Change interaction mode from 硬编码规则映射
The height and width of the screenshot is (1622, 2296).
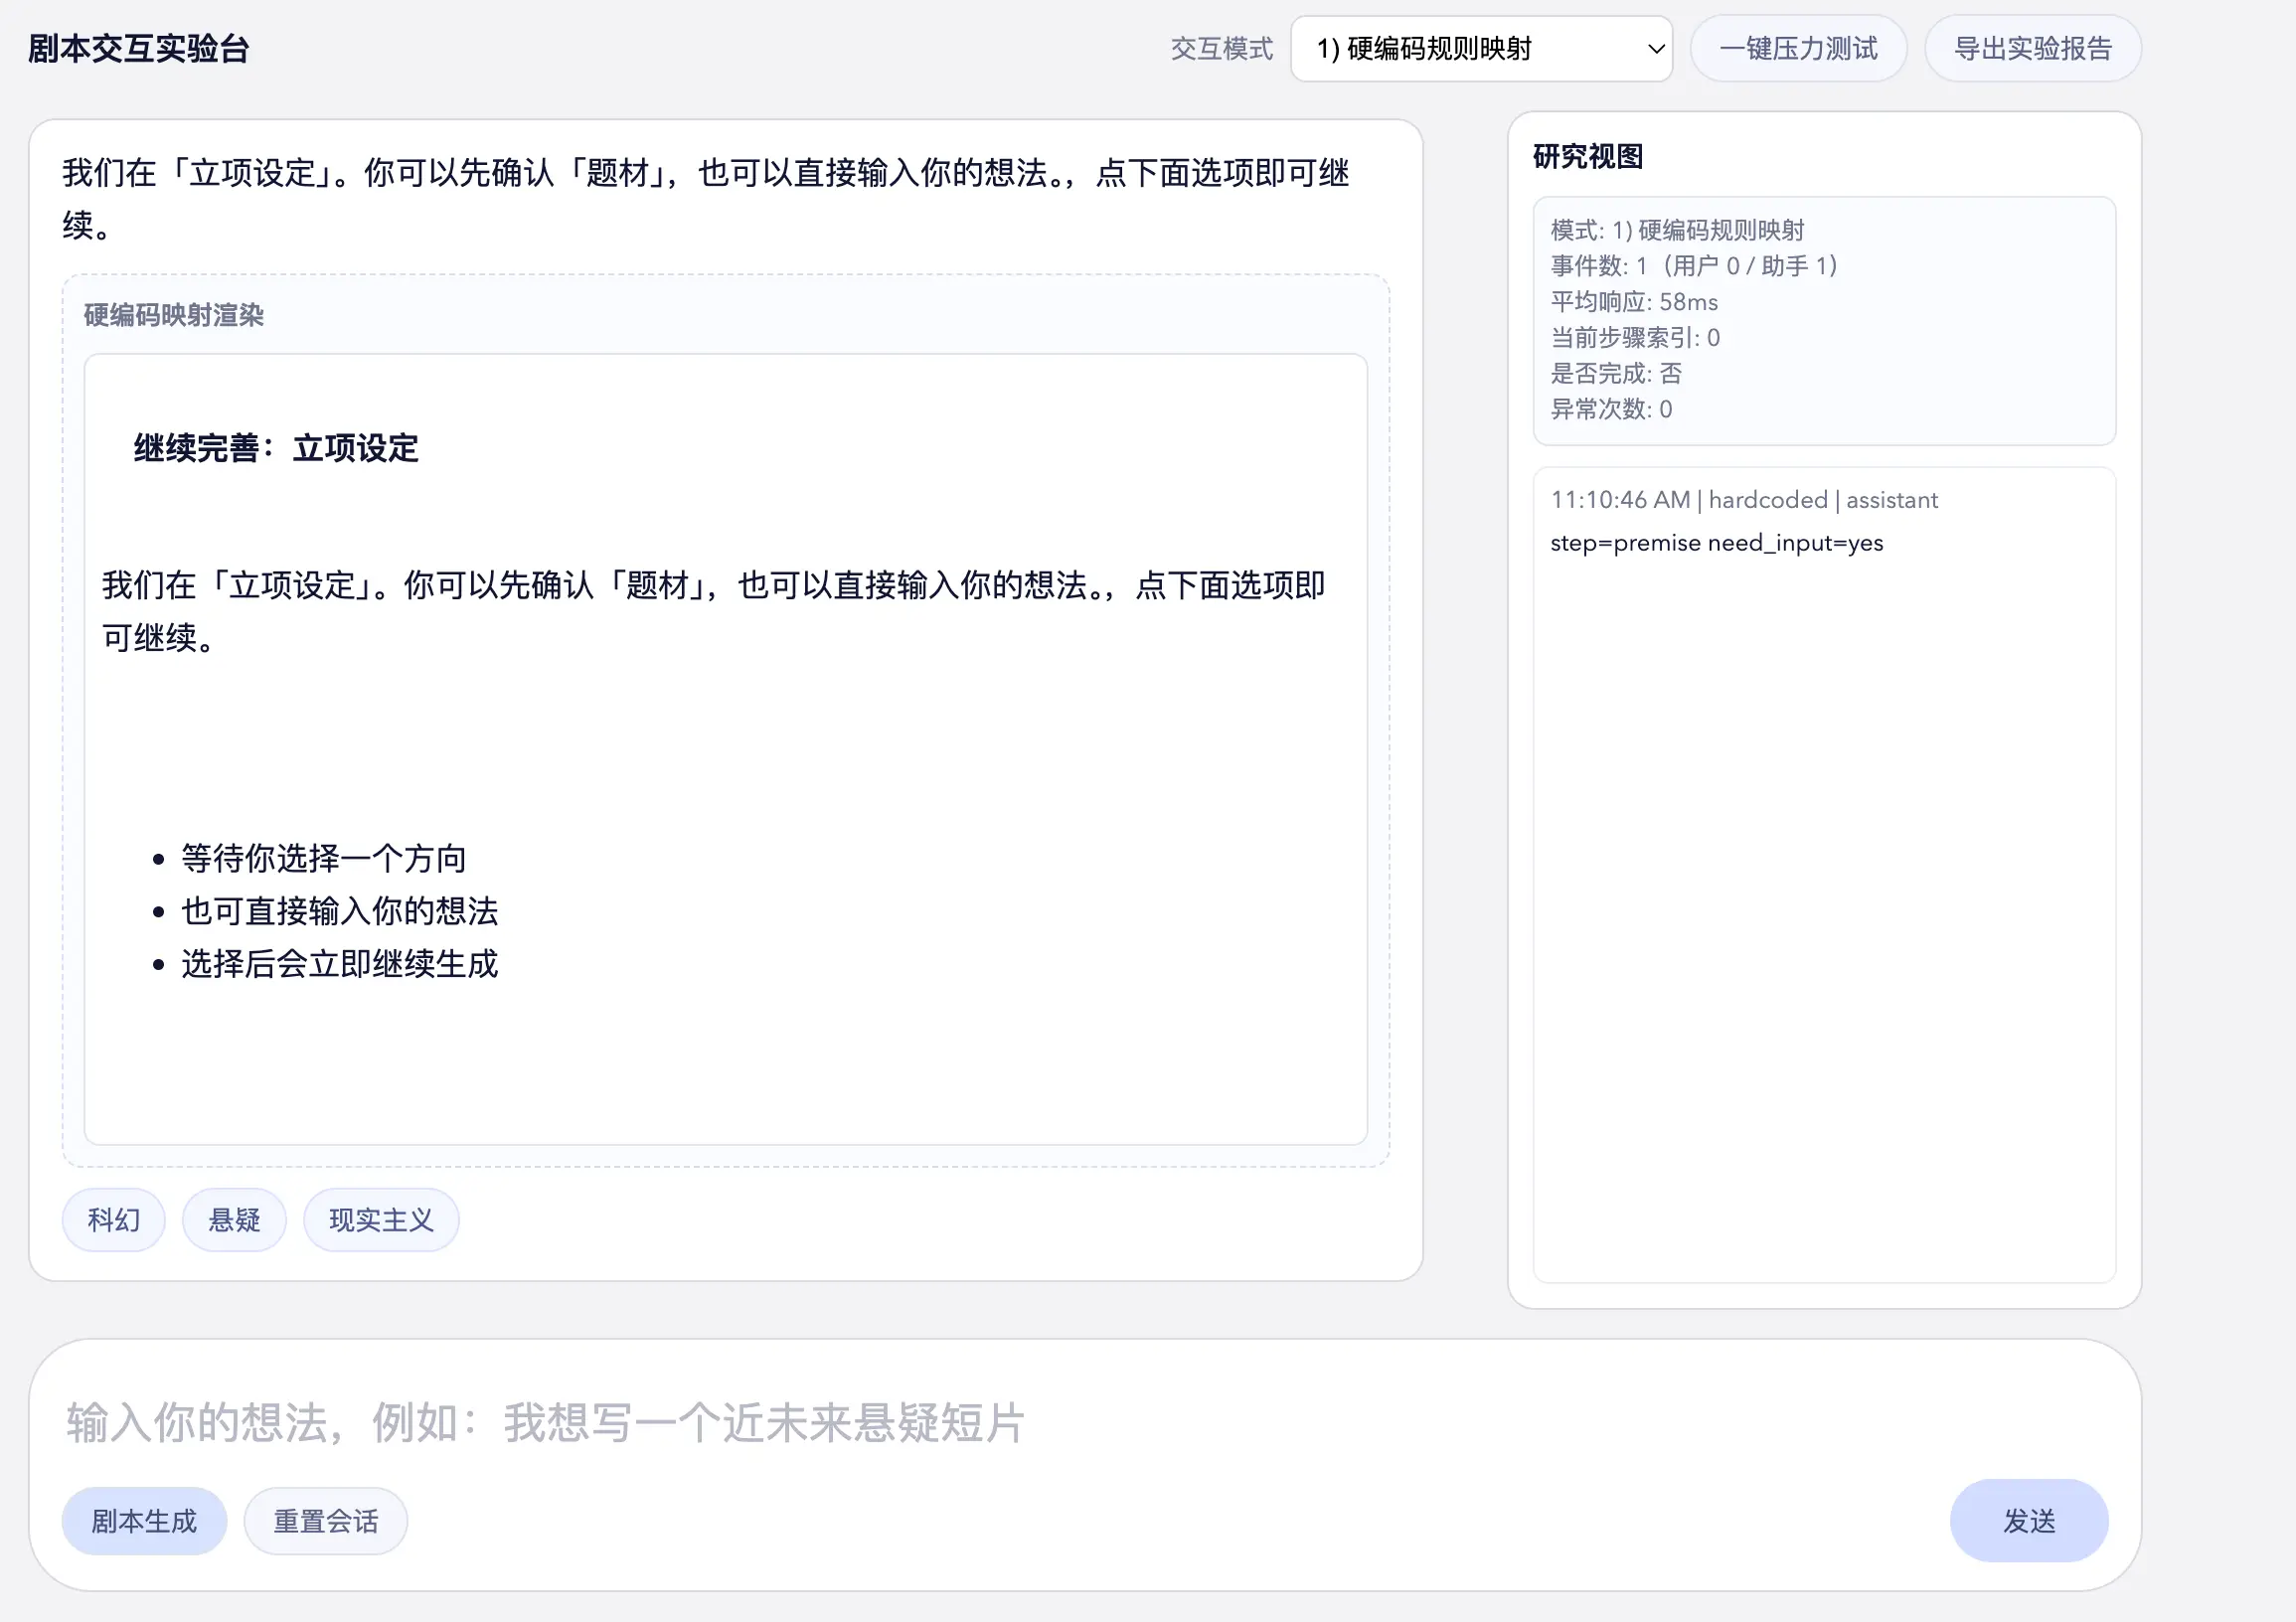[x=1481, y=48]
